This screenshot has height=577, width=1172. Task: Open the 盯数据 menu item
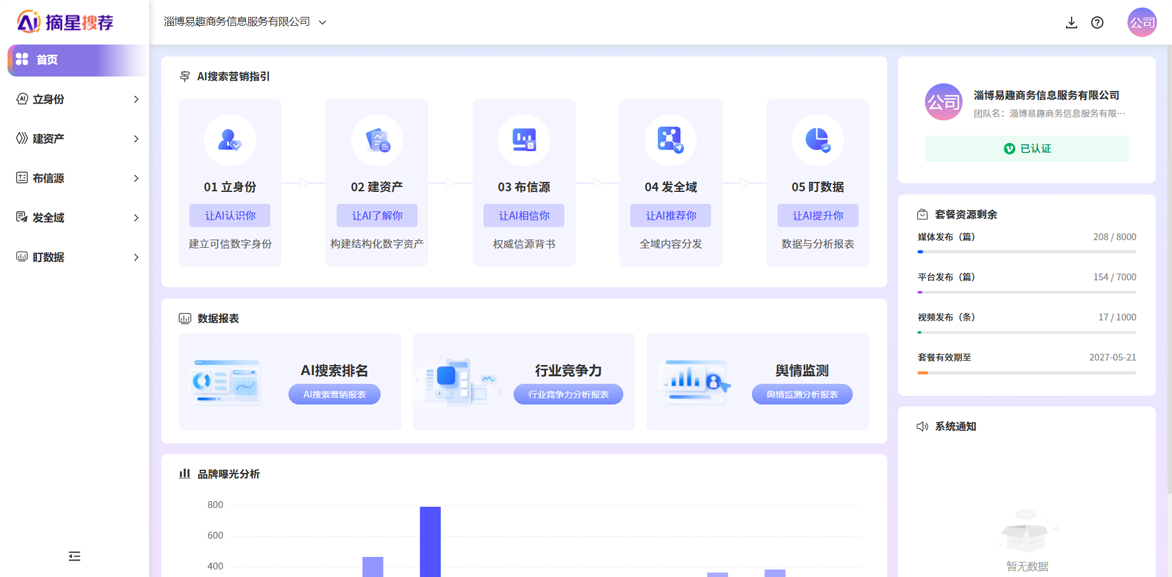[75, 257]
